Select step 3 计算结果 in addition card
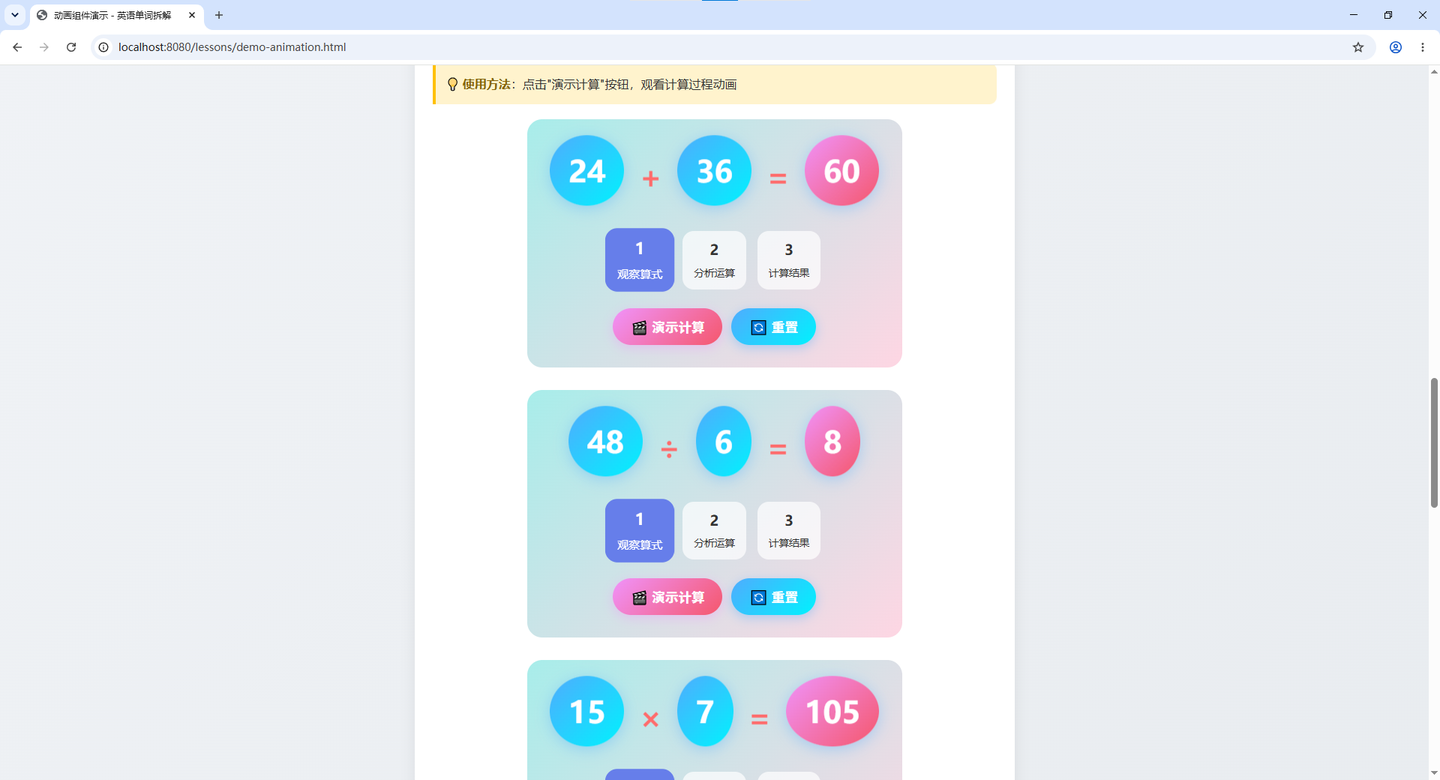 coord(789,260)
